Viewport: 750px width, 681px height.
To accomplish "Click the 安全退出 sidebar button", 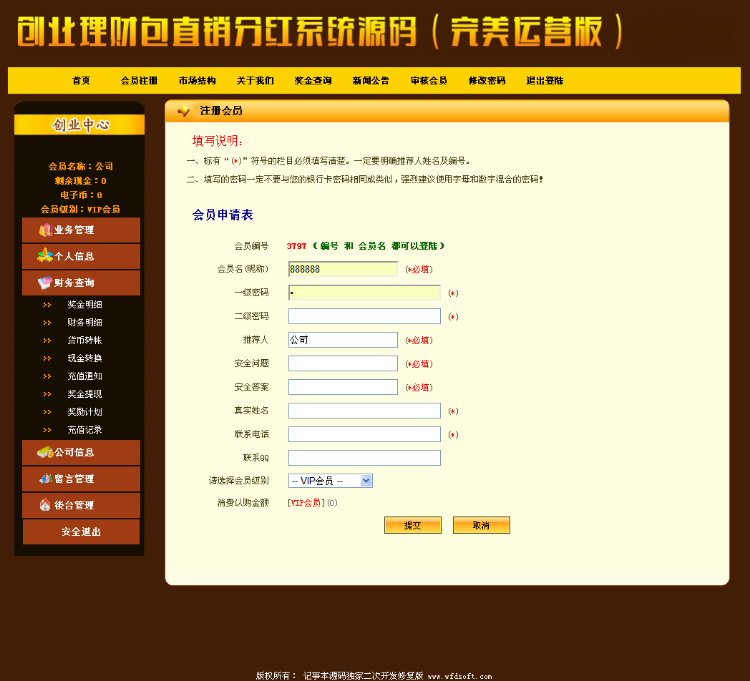I will tap(81, 532).
